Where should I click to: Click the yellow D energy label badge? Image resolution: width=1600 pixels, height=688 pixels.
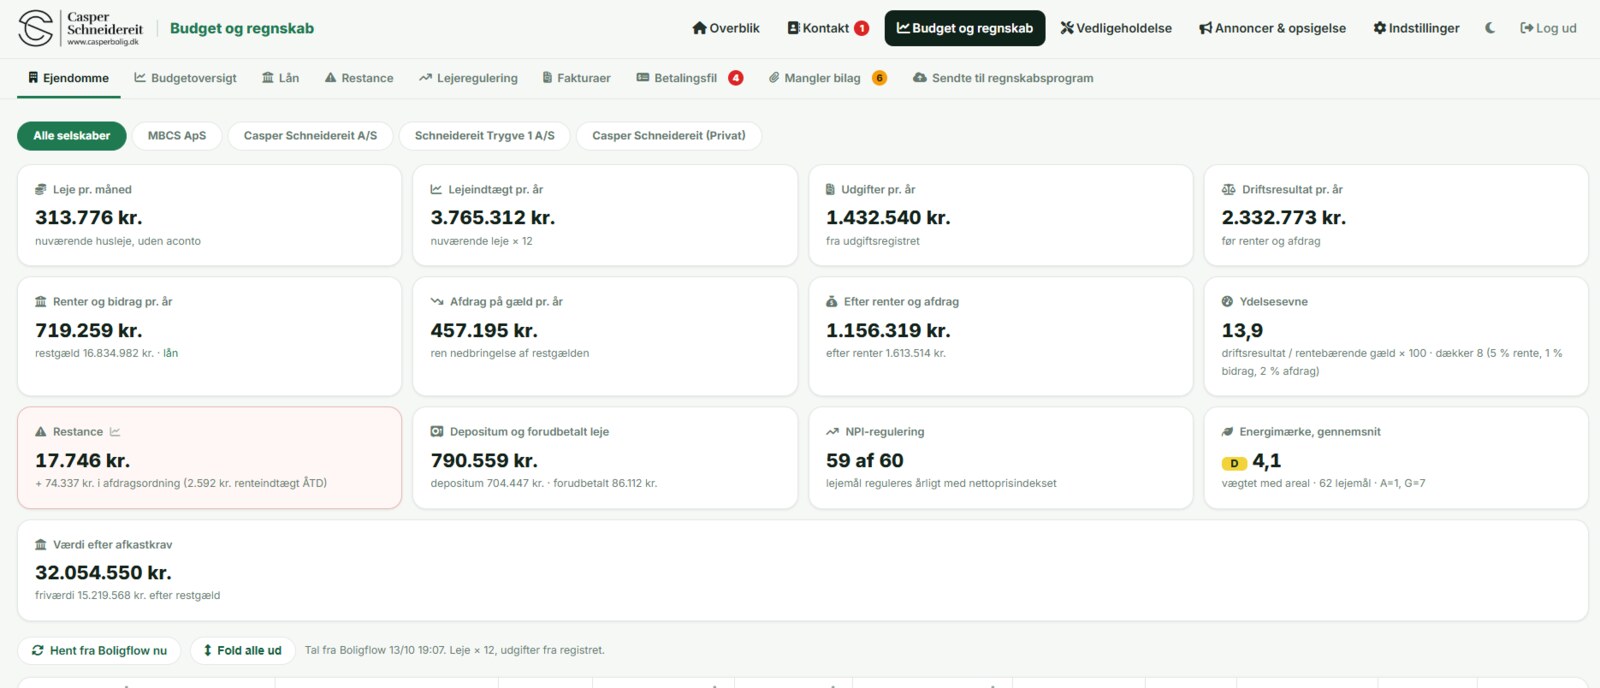tap(1234, 463)
